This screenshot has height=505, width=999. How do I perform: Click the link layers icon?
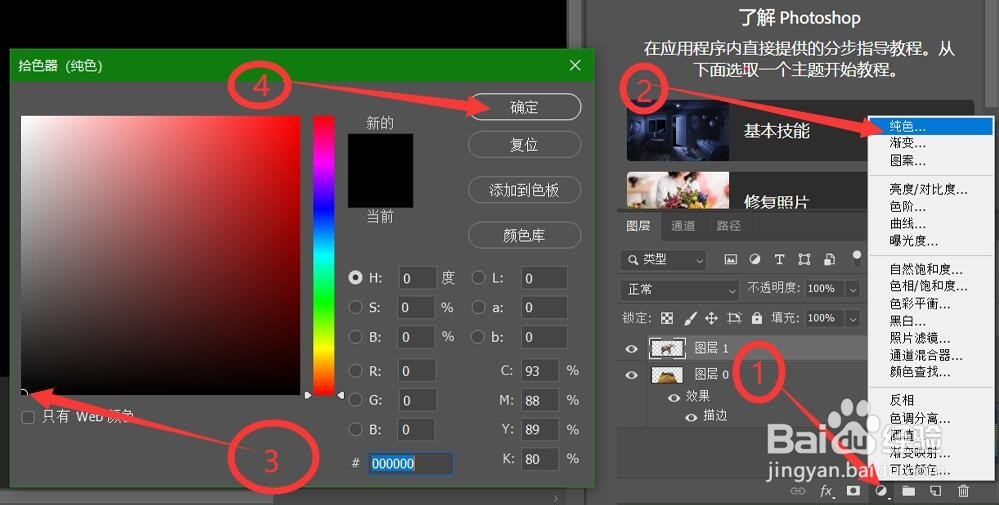(x=798, y=490)
